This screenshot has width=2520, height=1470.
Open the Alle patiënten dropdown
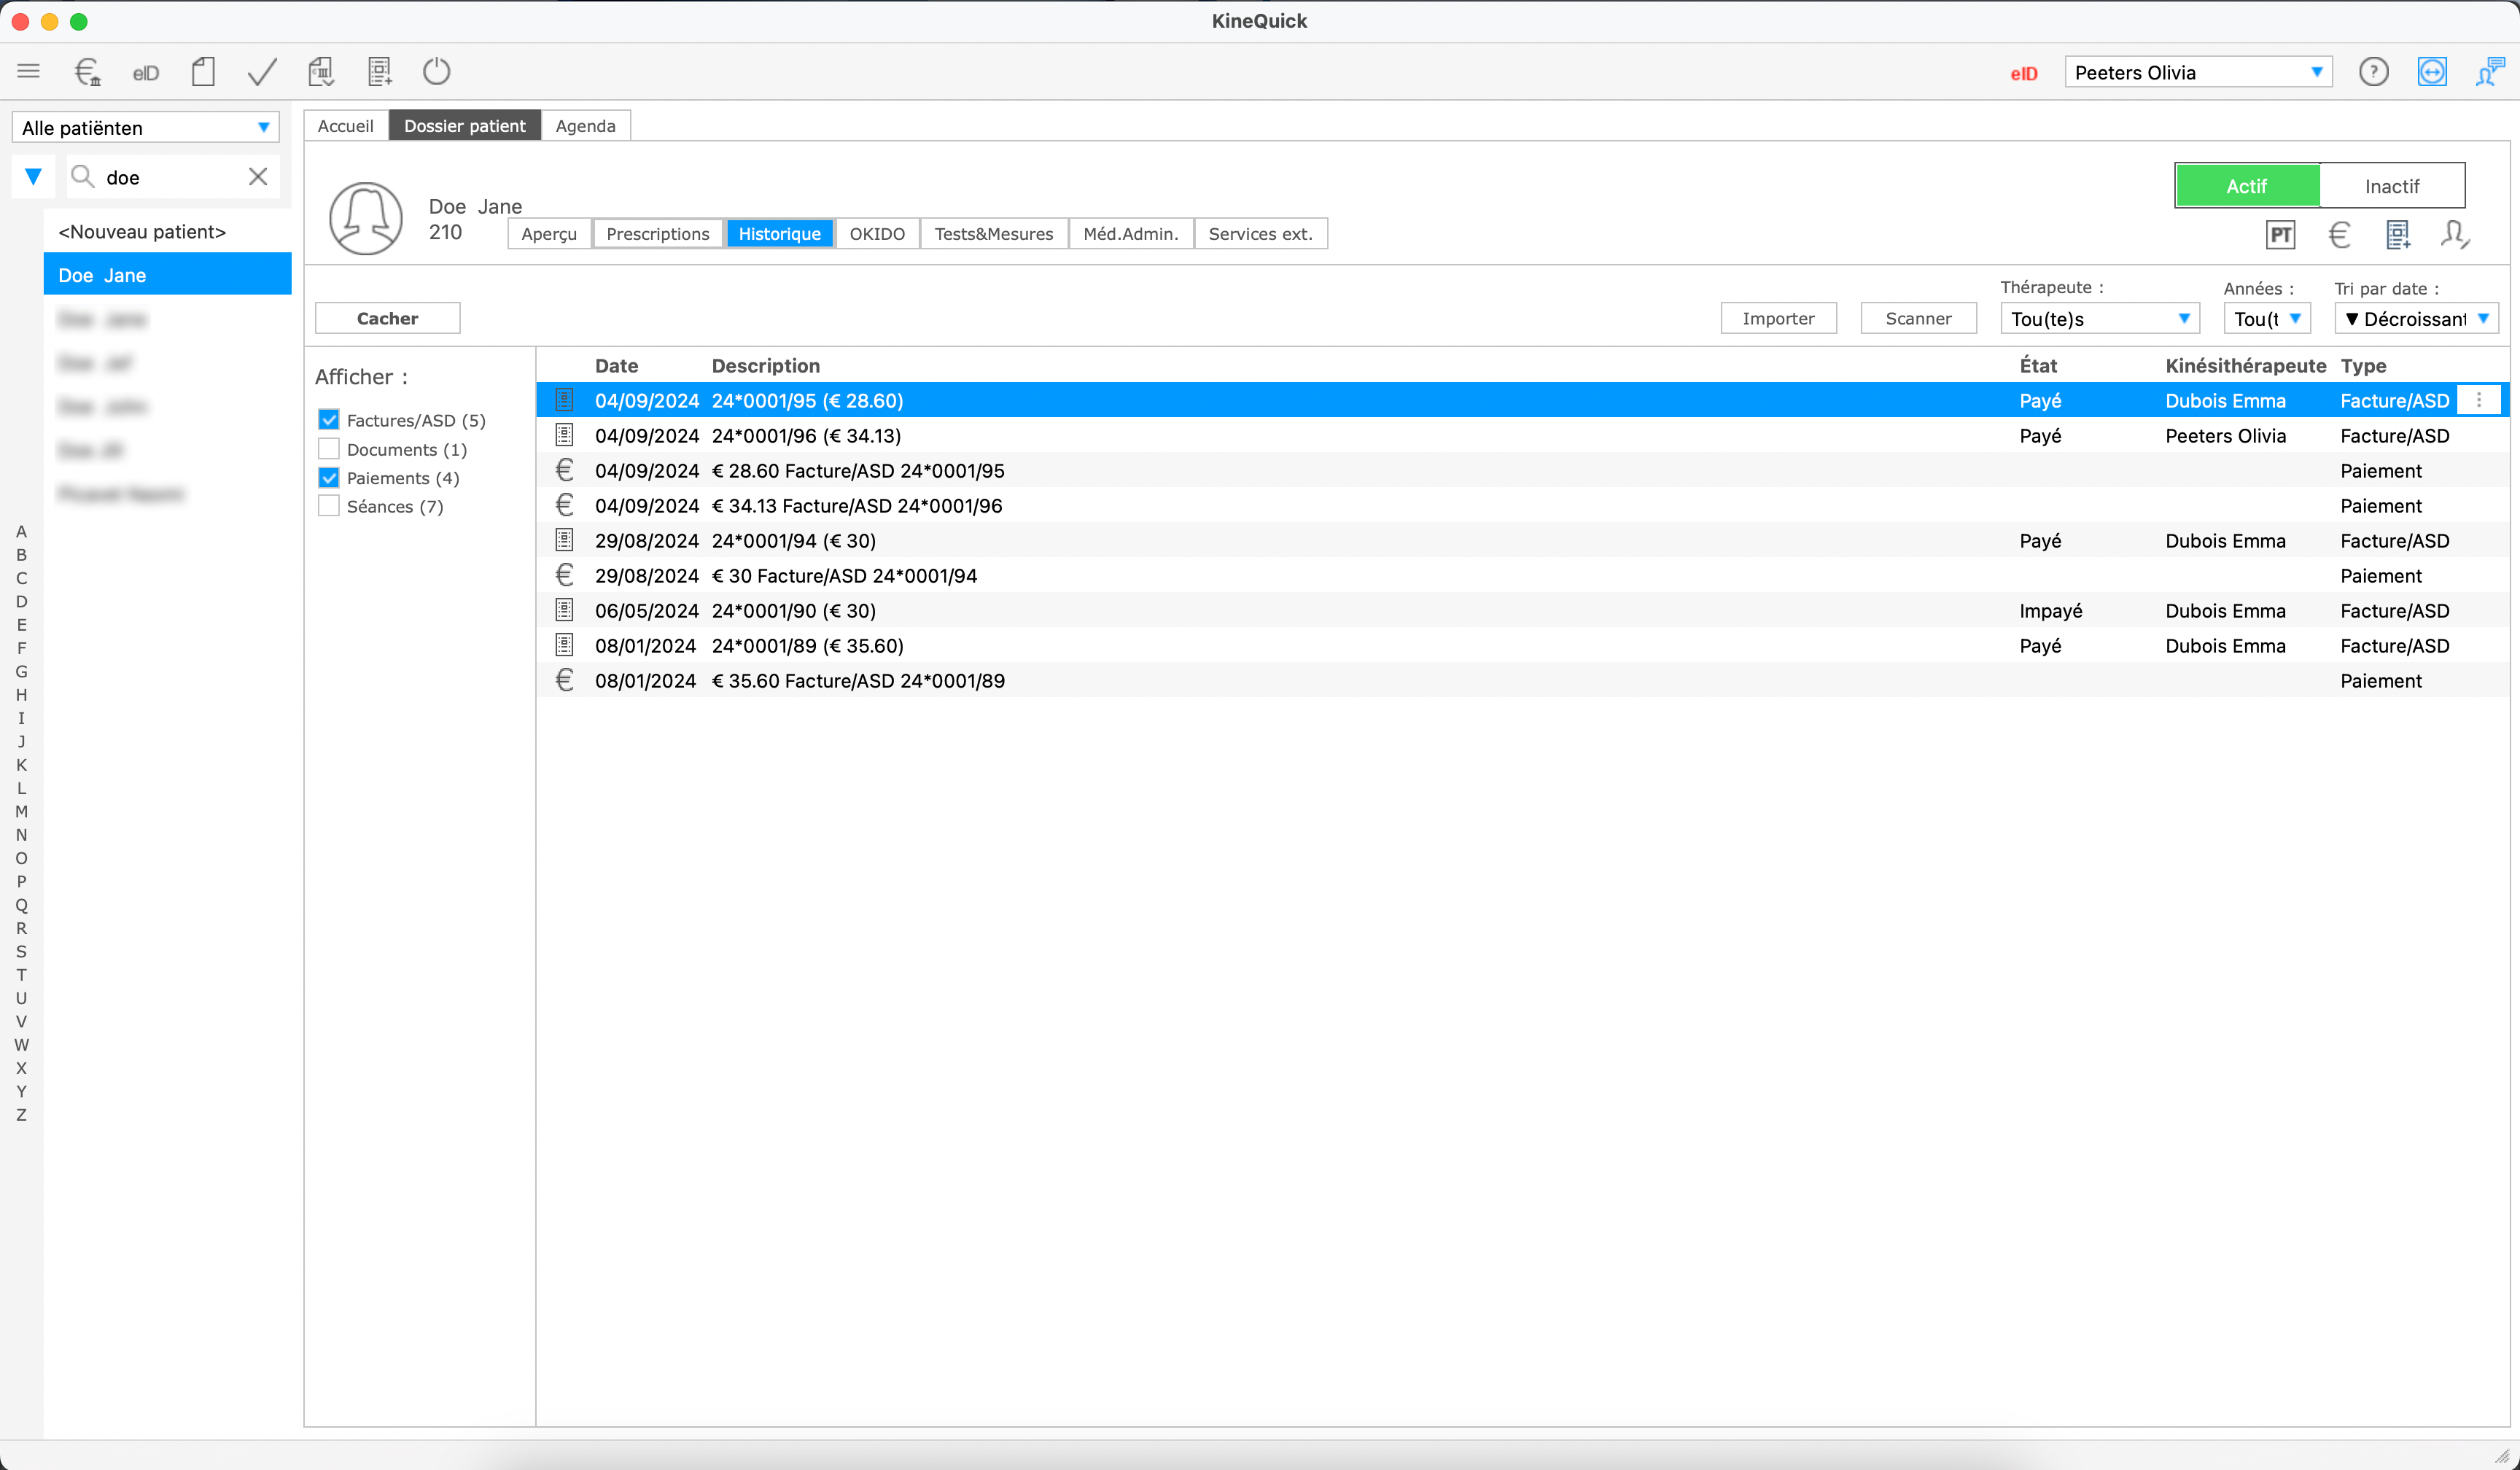(146, 127)
